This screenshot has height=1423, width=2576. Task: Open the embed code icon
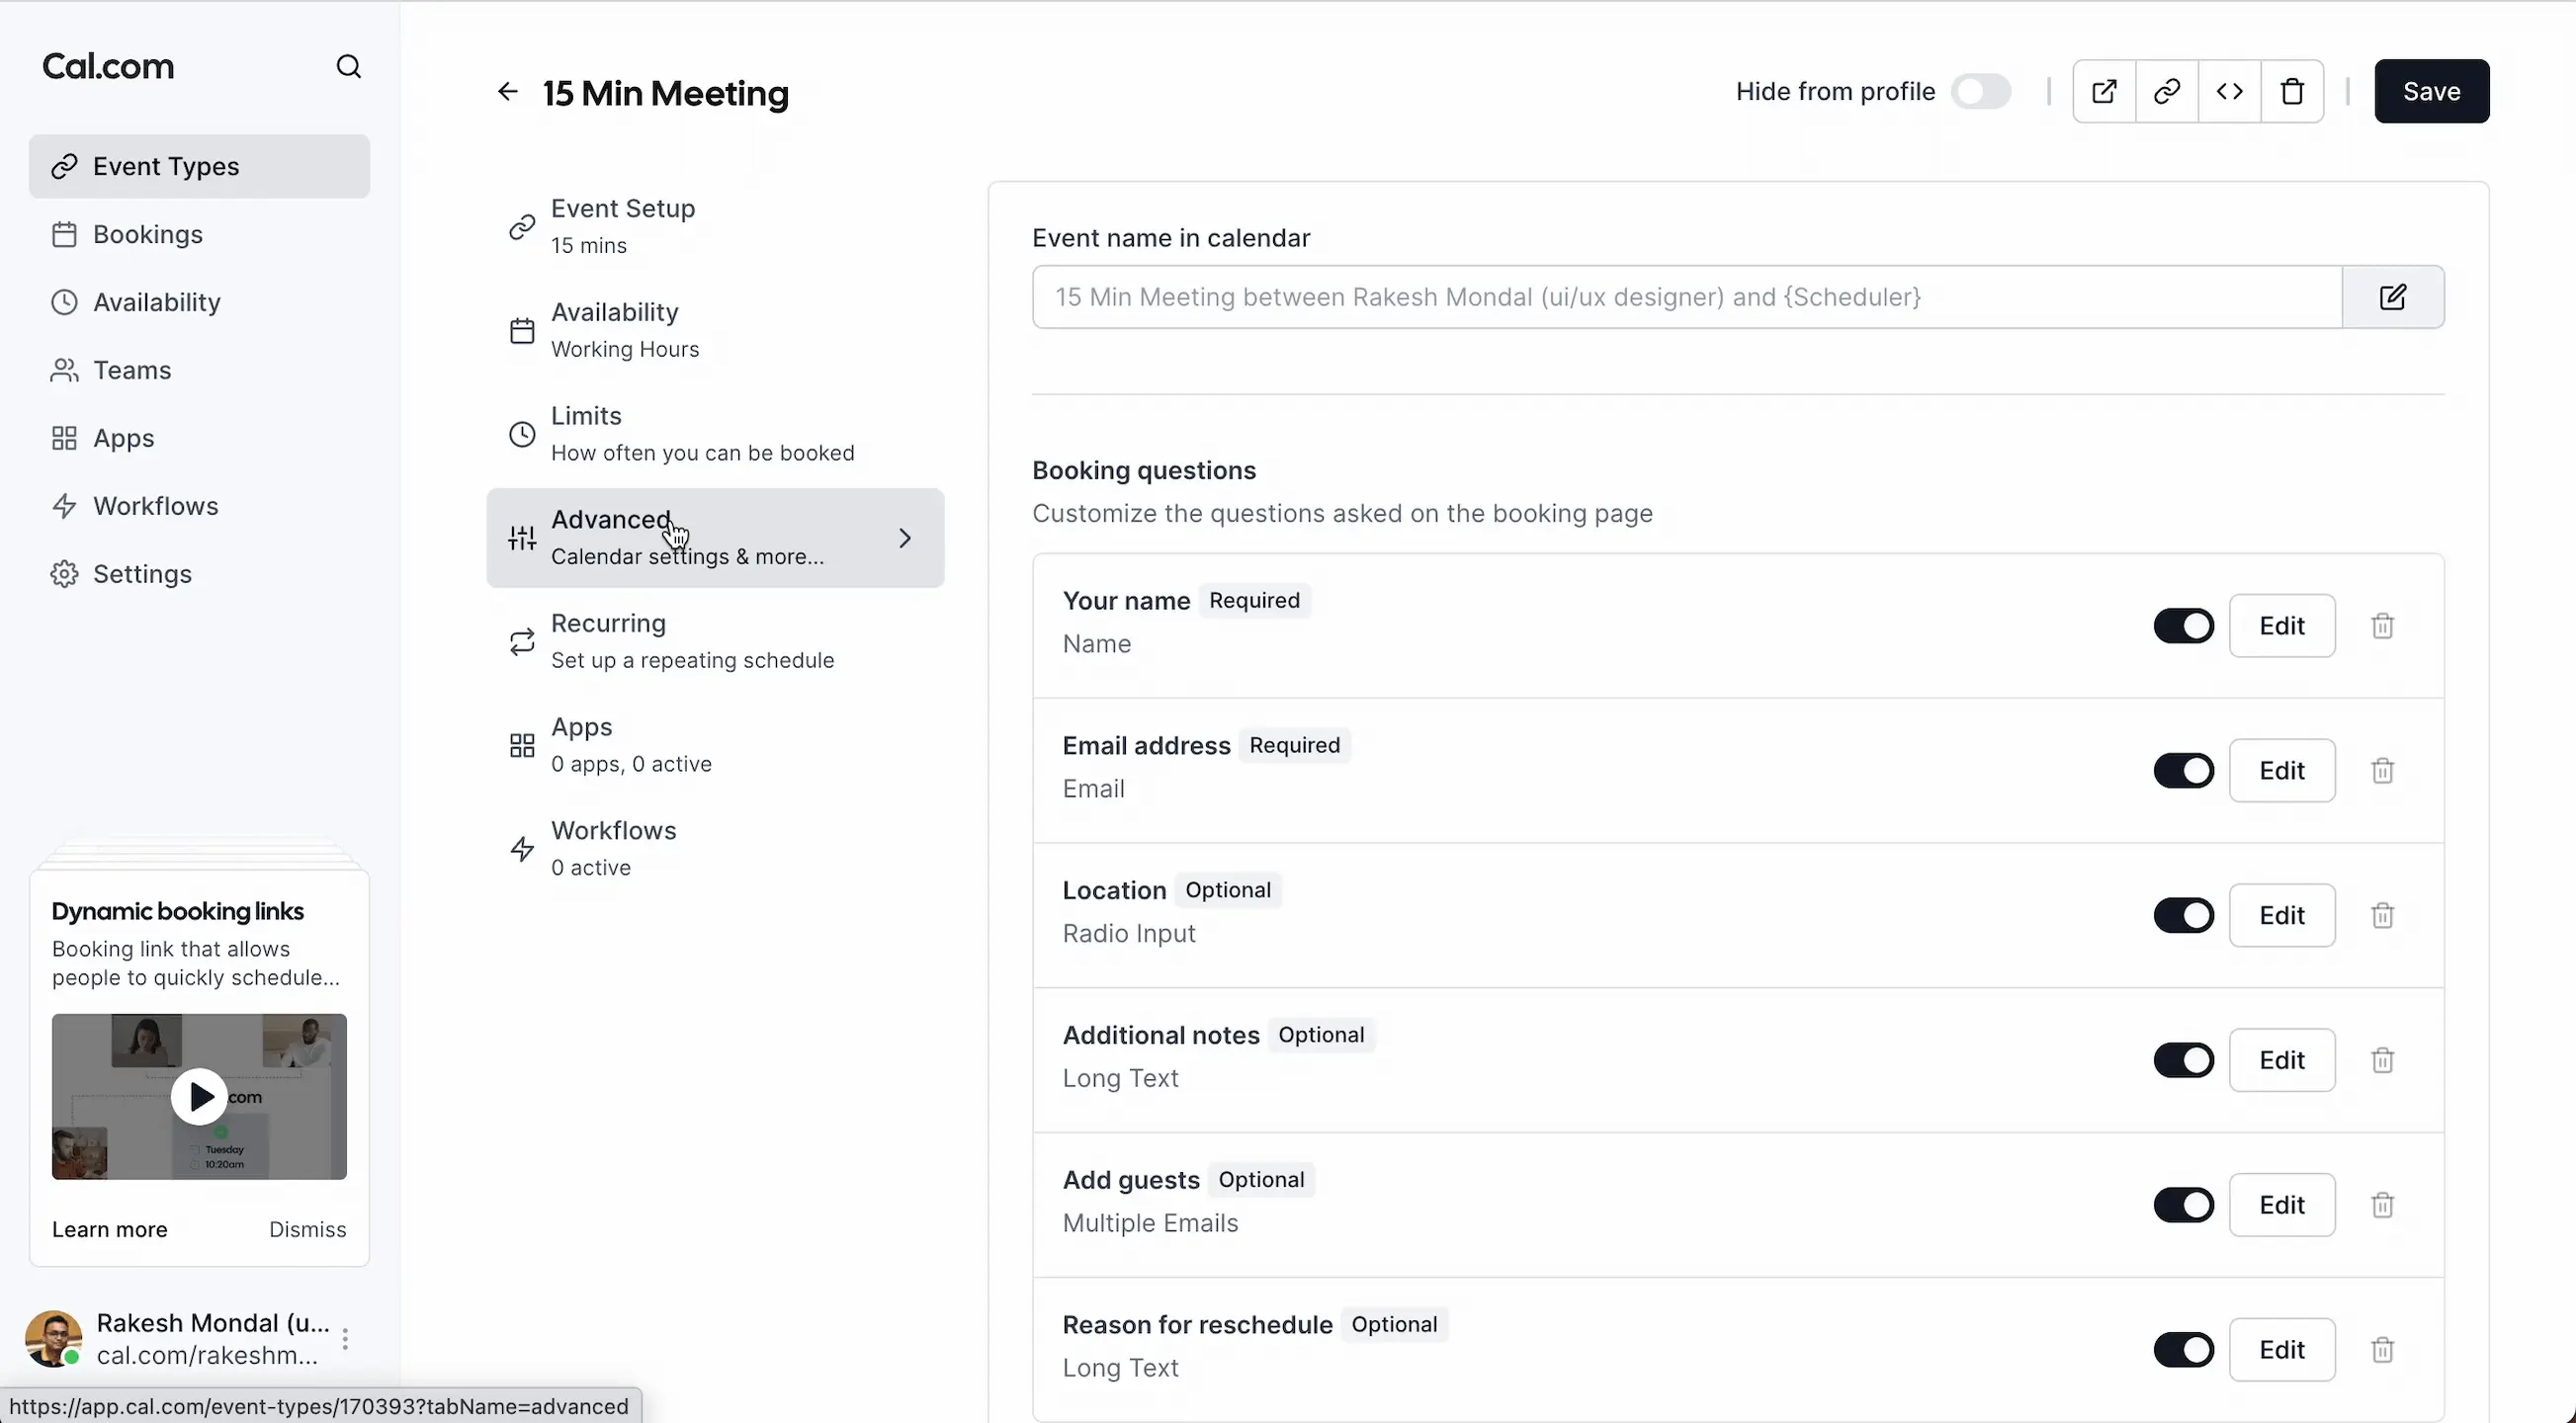pos(2229,91)
